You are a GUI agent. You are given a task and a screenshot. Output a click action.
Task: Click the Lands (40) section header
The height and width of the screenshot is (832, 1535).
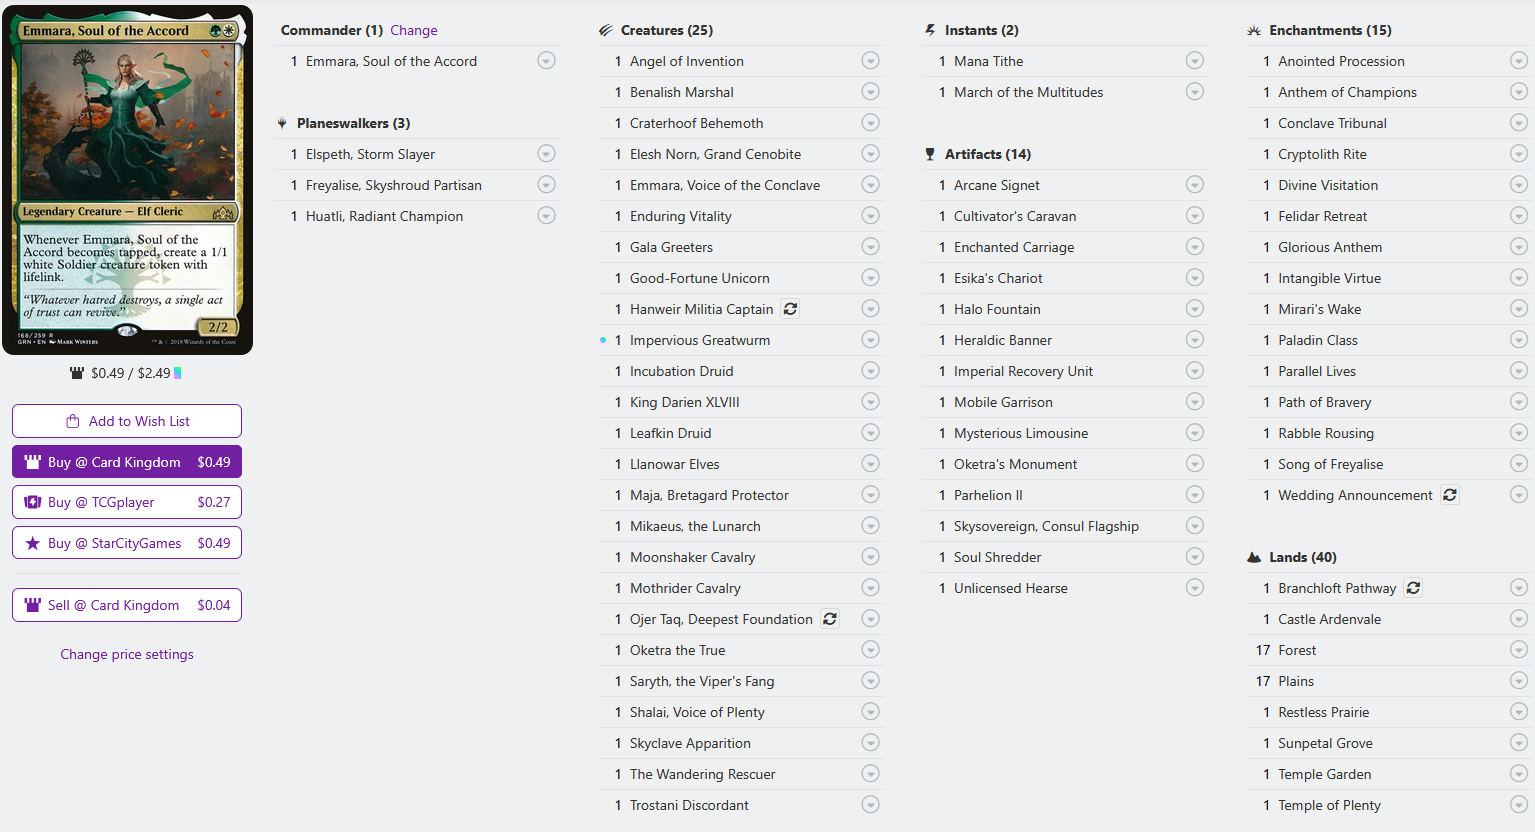pyautogui.click(x=1303, y=557)
